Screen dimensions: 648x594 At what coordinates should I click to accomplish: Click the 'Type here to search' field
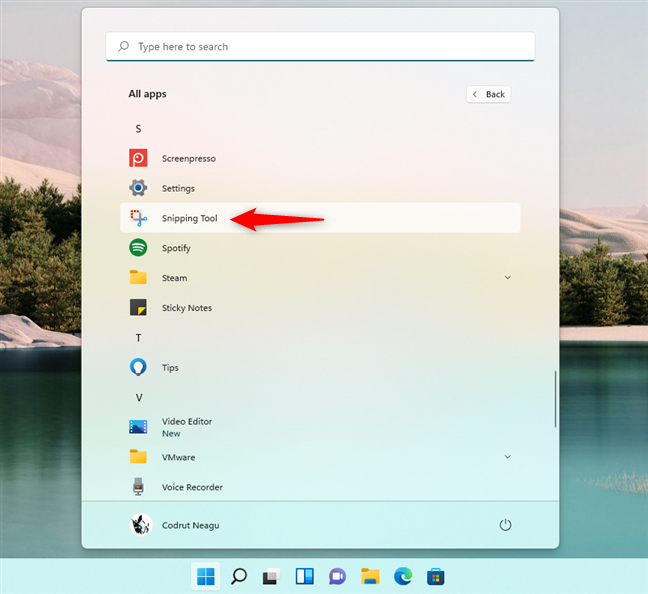click(320, 46)
